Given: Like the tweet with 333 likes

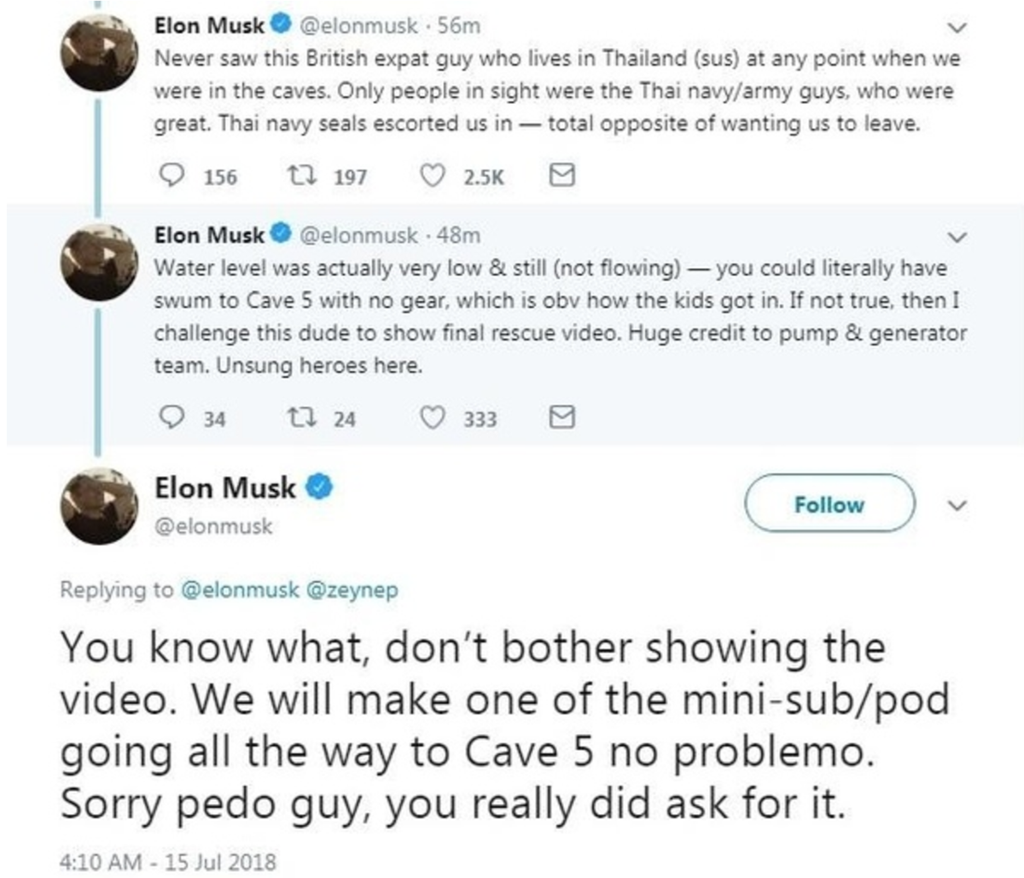Looking at the screenshot, I should point(433,420).
